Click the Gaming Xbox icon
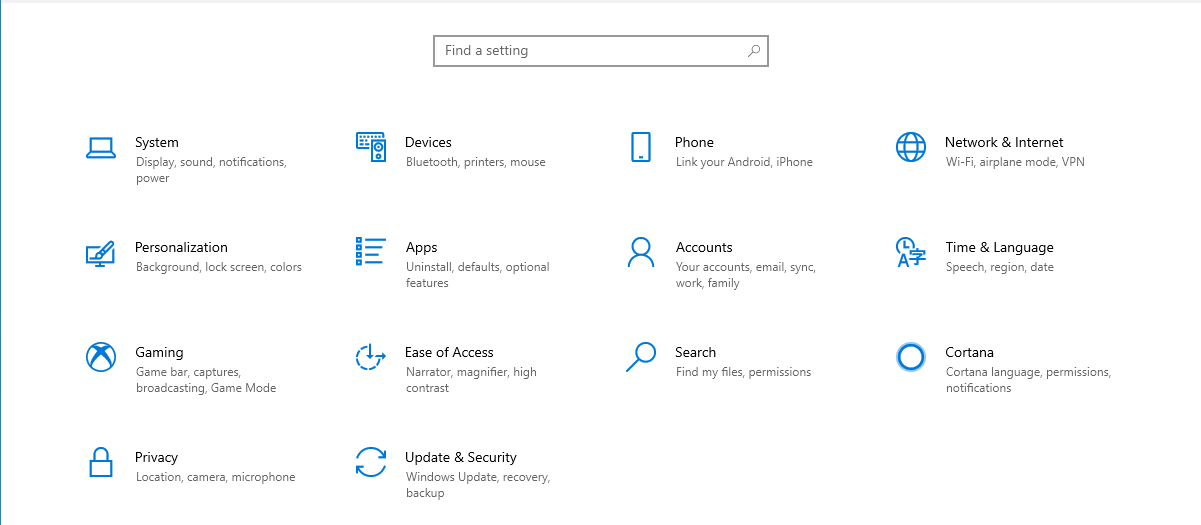This screenshot has width=1201, height=525. [x=101, y=357]
